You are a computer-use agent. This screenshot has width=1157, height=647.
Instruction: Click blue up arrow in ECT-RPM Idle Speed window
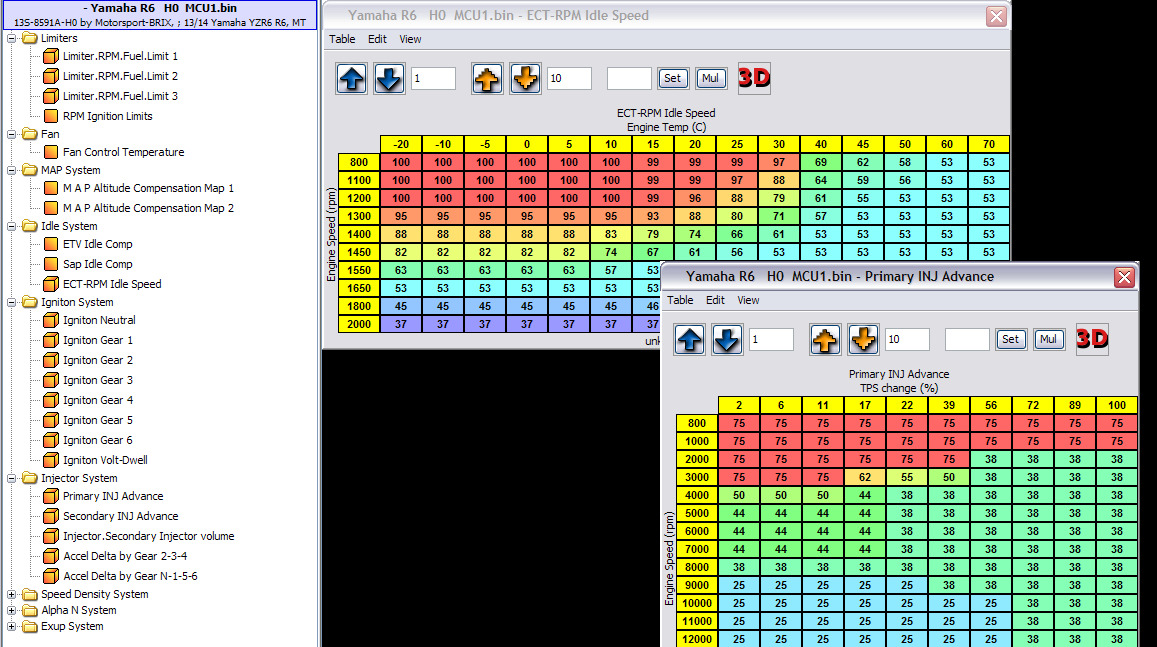coord(352,78)
